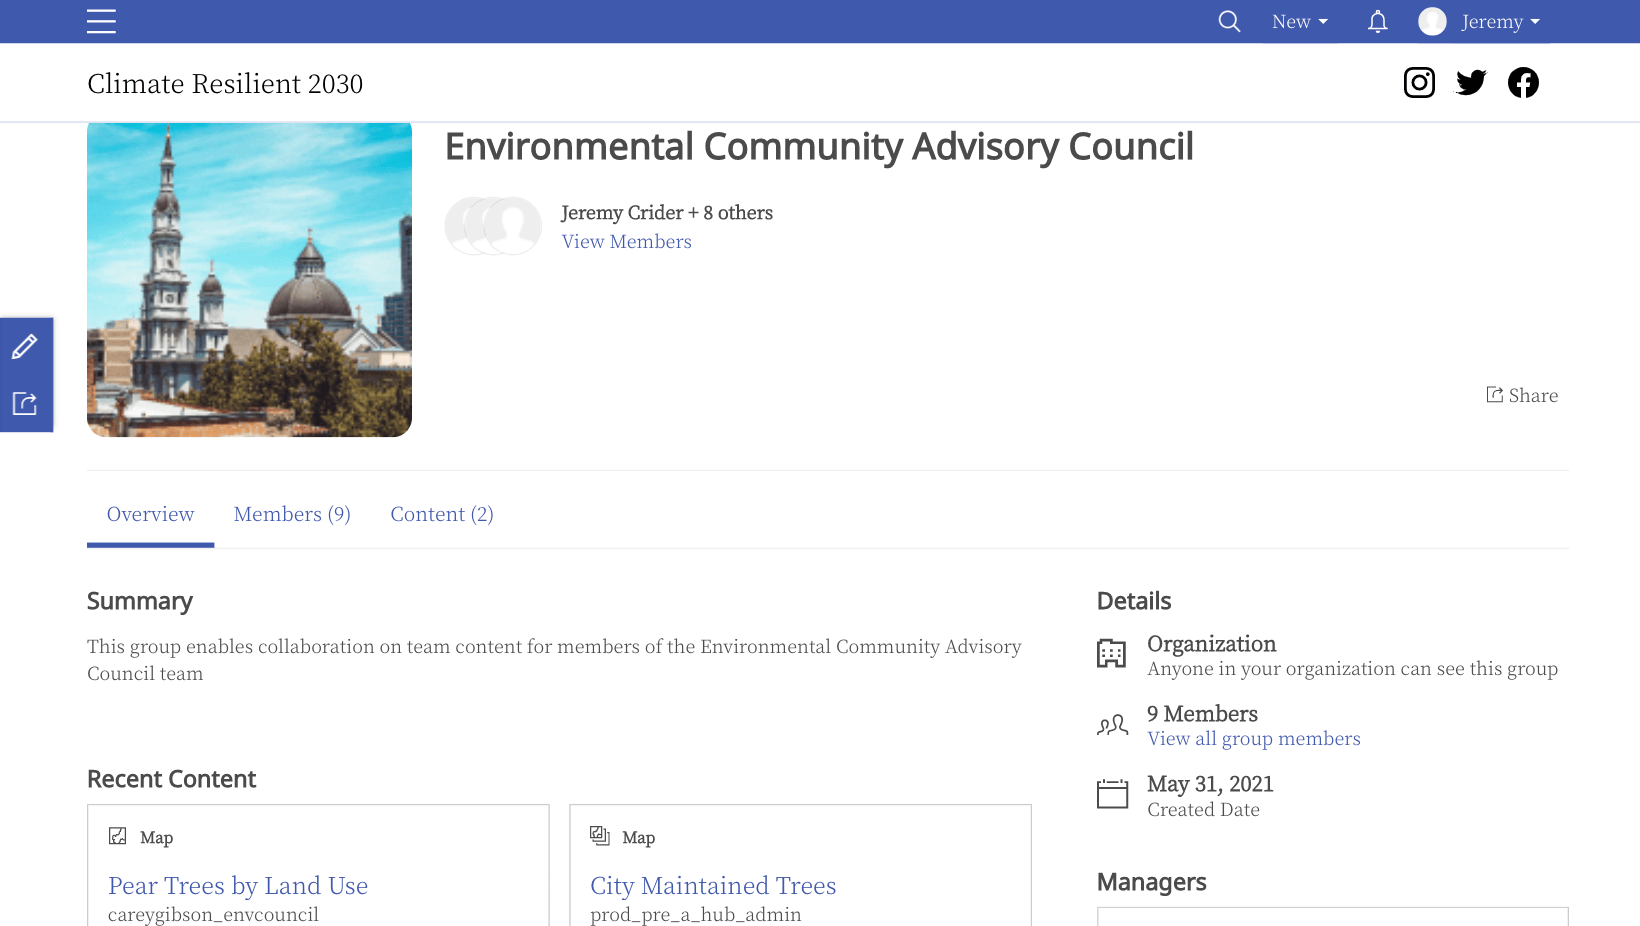Image resolution: width=1640 pixels, height=926 pixels.
Task: Switch to the Content (2) tab
Action: pos(442,514)
